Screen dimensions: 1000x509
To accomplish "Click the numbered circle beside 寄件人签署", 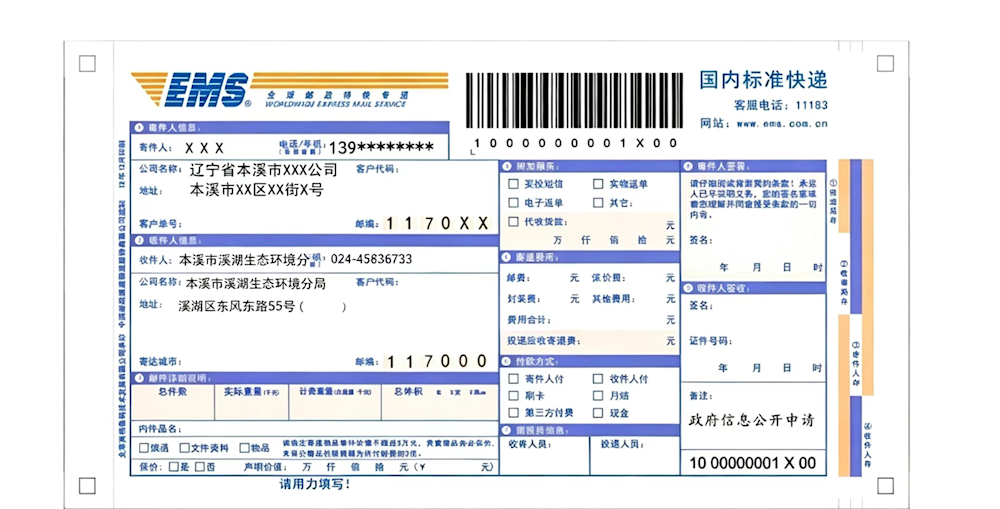I will click(x=688, y=166).
